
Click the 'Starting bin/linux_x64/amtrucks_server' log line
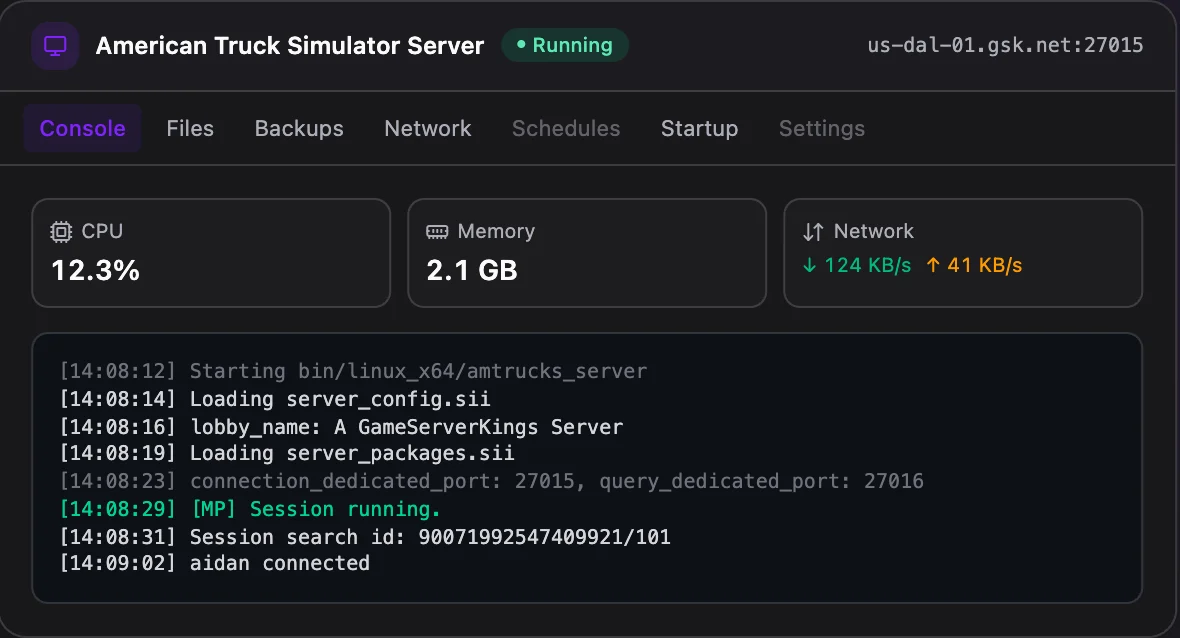(x=354, y=371)
